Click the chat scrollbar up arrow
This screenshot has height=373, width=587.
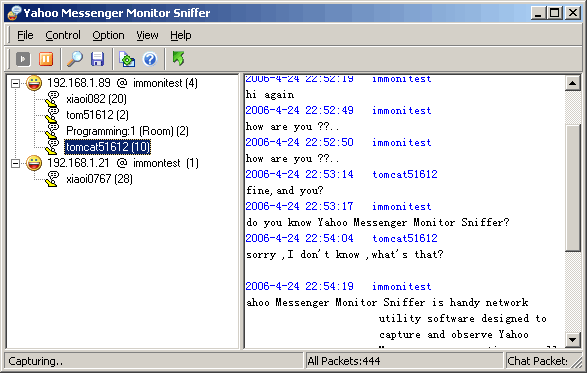pos(573,83)
